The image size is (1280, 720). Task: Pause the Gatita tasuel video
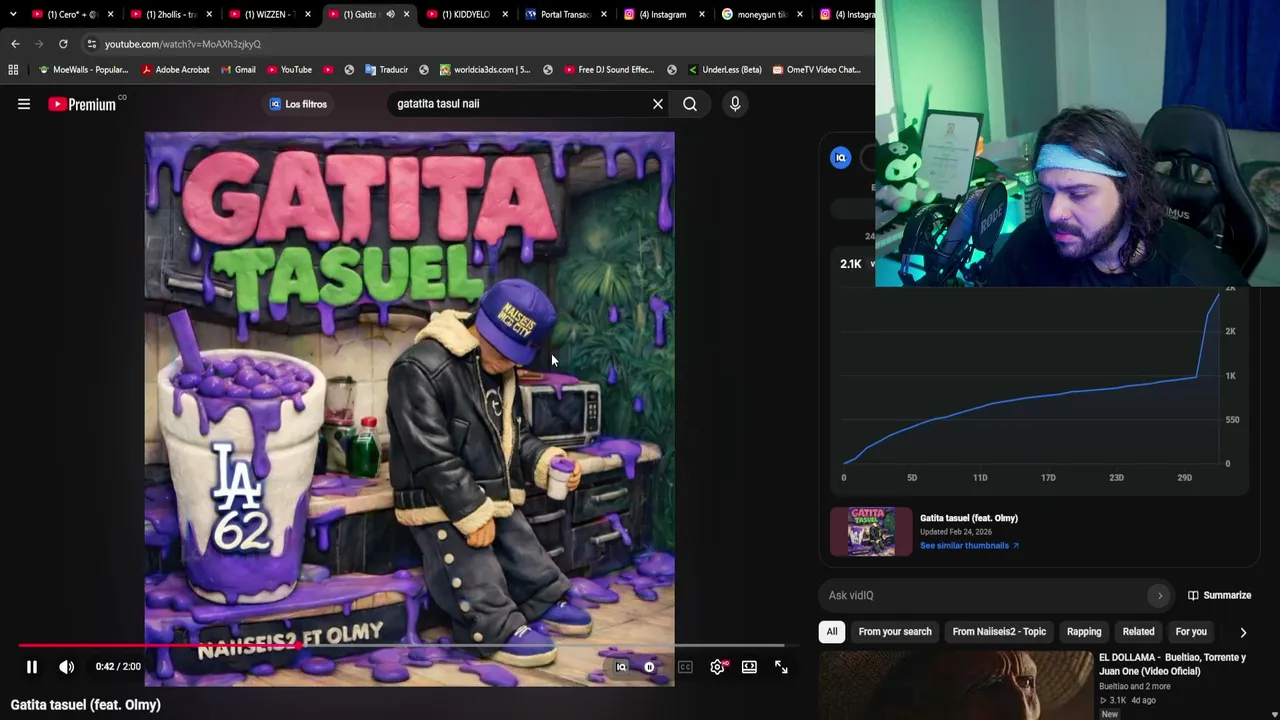[32, 667]
